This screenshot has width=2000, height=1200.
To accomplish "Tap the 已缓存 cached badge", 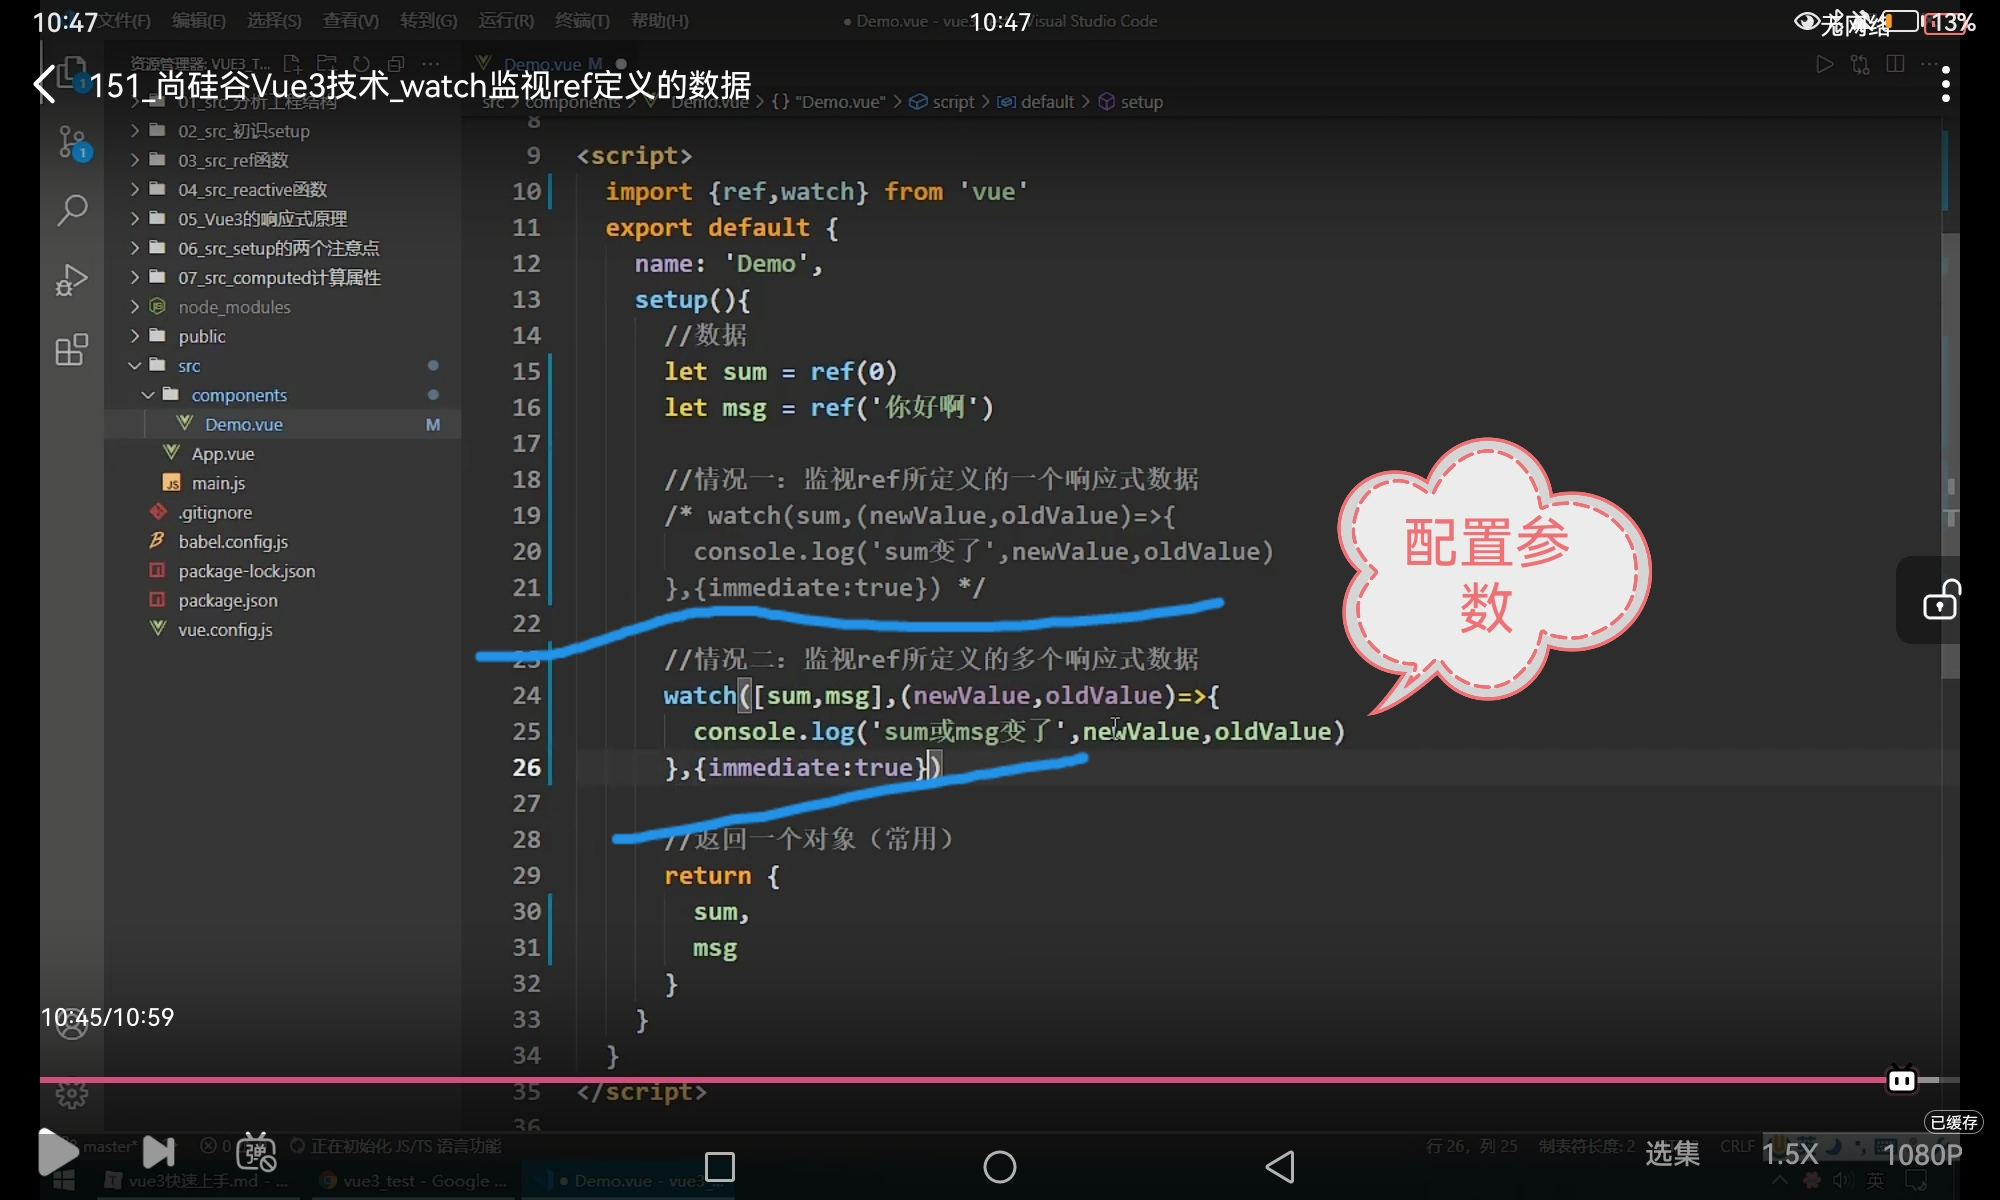I will coord(1953,1122).
